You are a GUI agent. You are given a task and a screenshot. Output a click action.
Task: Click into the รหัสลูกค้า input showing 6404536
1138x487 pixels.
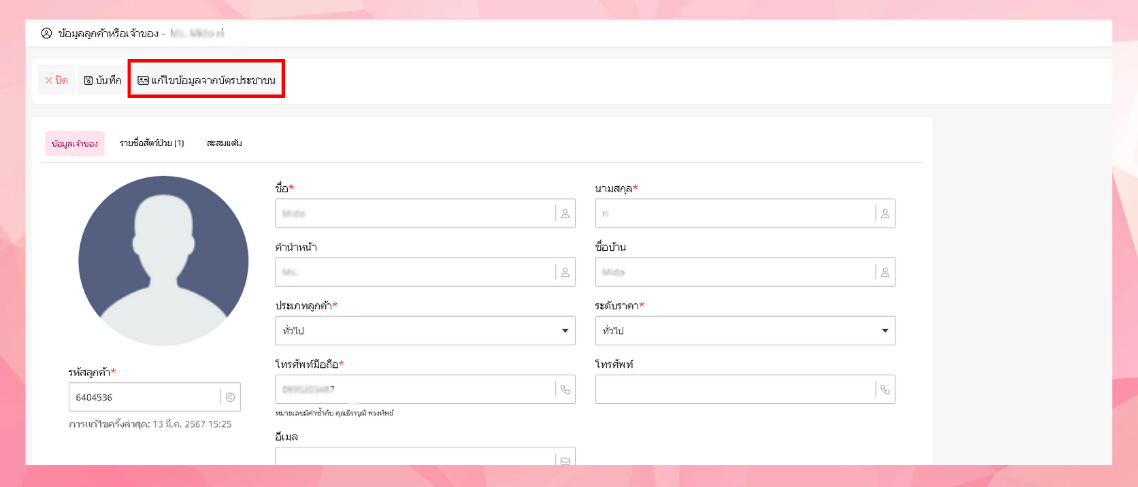point(143,397)
